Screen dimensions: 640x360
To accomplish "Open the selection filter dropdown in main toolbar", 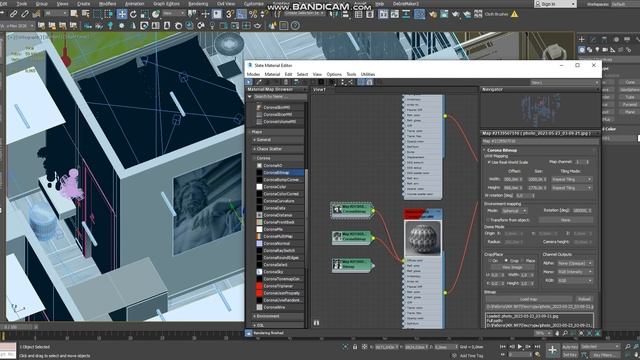I will click(56, 13).
